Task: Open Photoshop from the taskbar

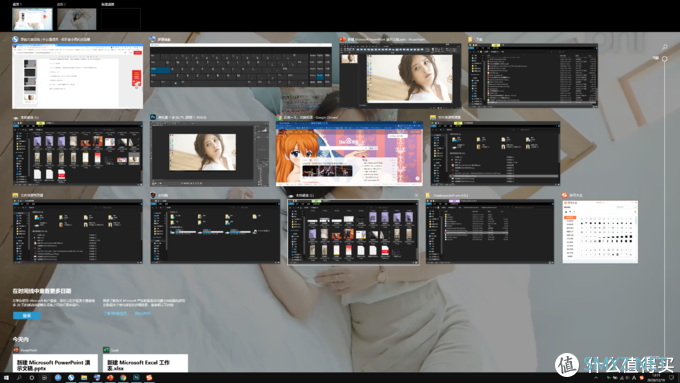Action: point(136,378)
